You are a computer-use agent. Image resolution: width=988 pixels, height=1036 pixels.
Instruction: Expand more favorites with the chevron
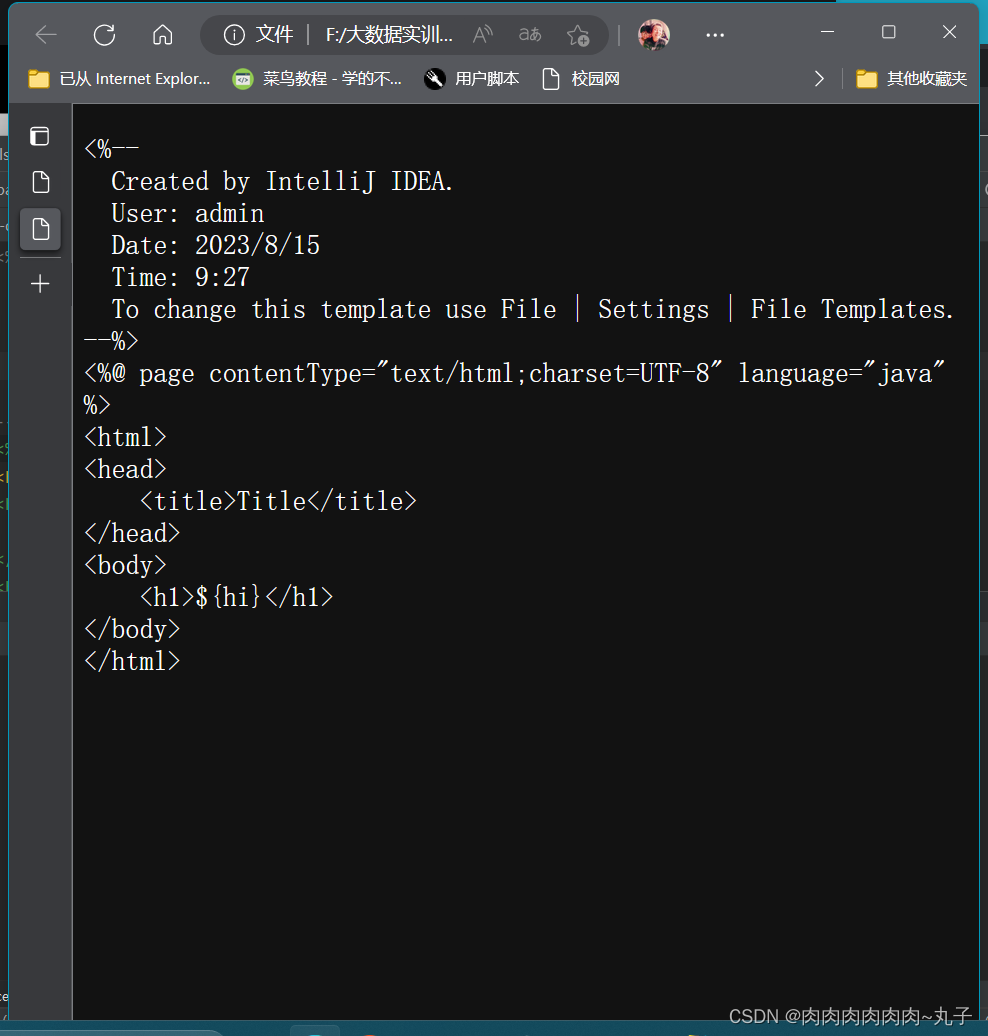[819, 78]
